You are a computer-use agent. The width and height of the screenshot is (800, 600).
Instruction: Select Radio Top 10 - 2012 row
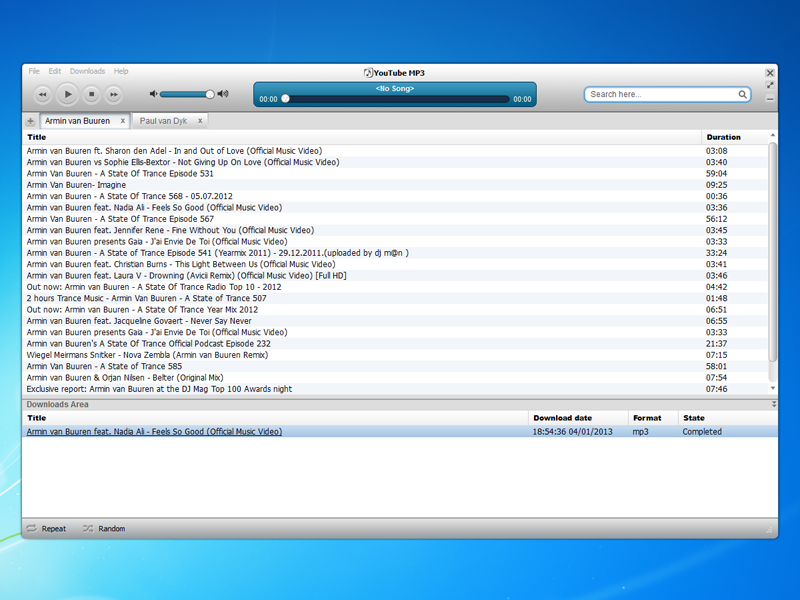point(395,287)
